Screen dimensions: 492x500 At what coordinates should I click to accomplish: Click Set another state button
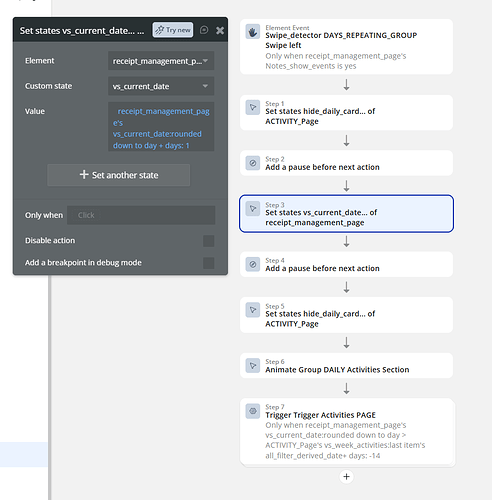tap(119, 175)
